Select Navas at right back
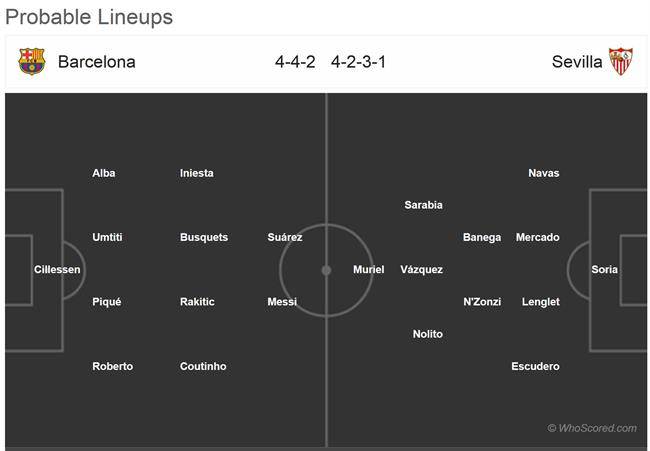The width and height of the screenshot is (650, 451). pos(543,173)
